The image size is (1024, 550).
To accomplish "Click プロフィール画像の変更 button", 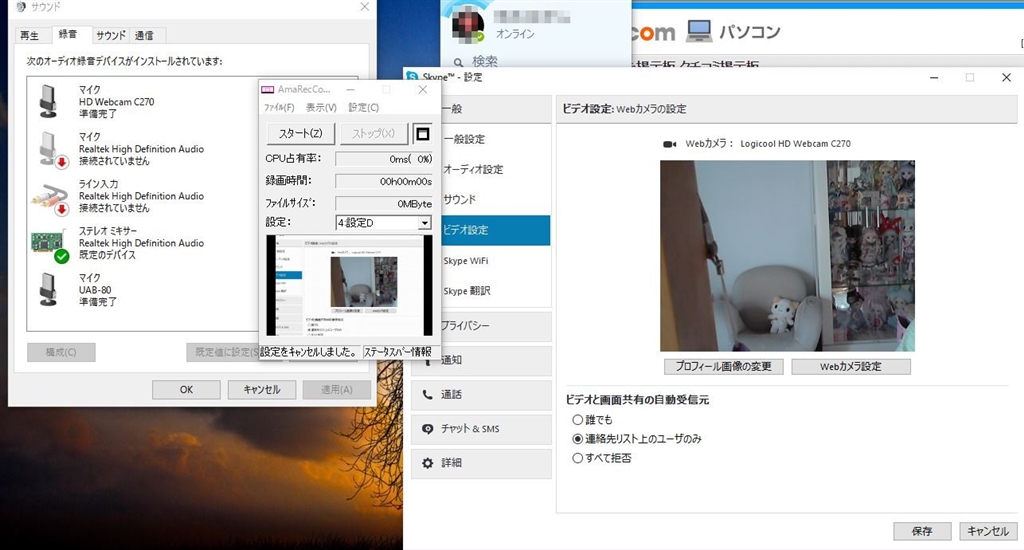I will [x=724, y=367].
